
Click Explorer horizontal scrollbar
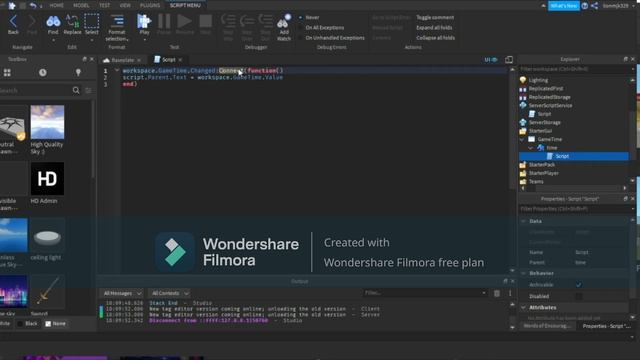coord(574,188)
